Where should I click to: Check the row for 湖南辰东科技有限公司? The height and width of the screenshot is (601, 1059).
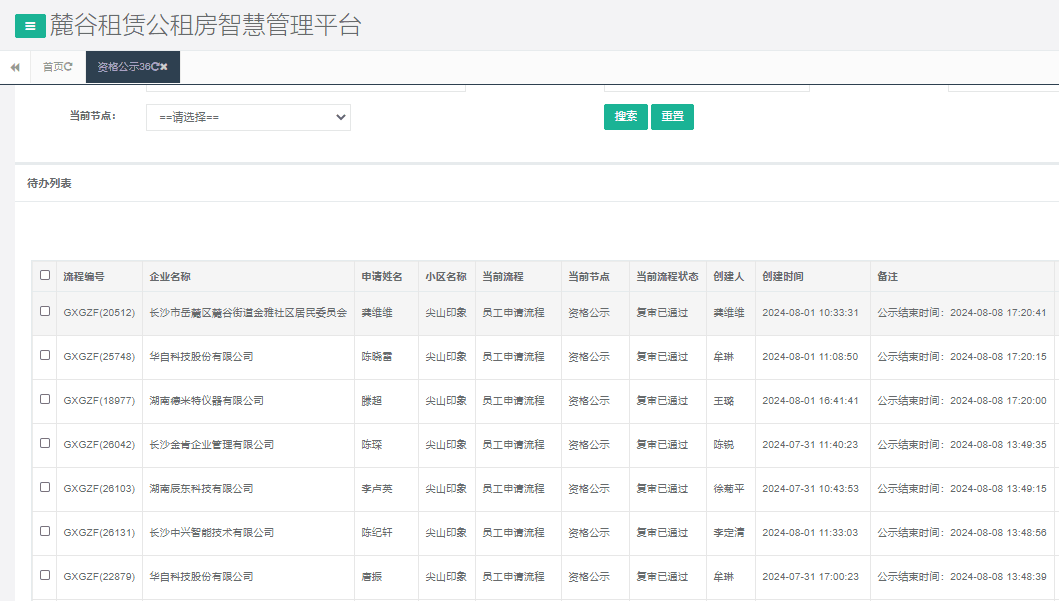tap(44, 489)
